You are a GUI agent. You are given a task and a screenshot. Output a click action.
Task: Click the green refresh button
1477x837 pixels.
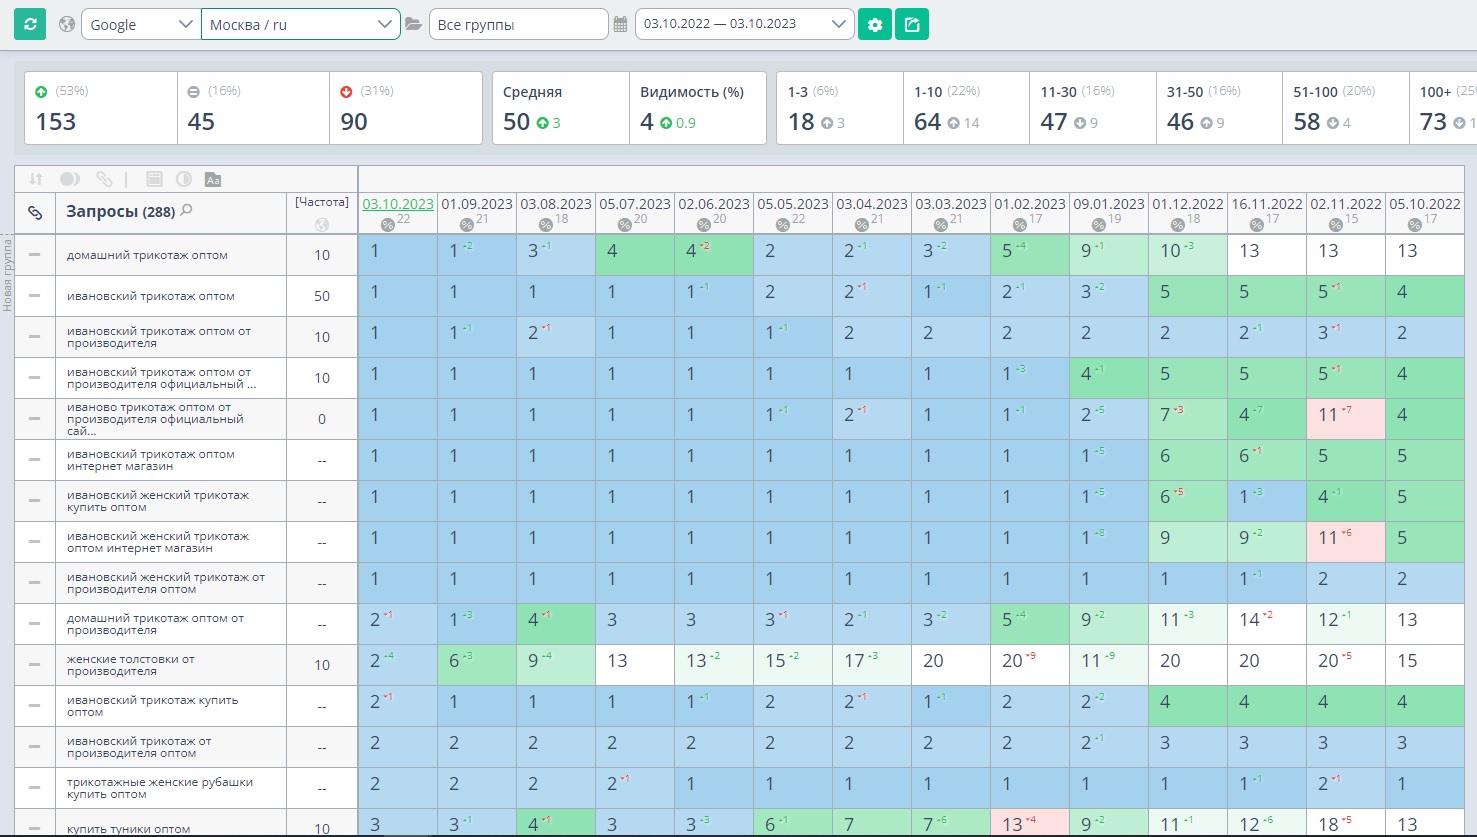[30, 24]
